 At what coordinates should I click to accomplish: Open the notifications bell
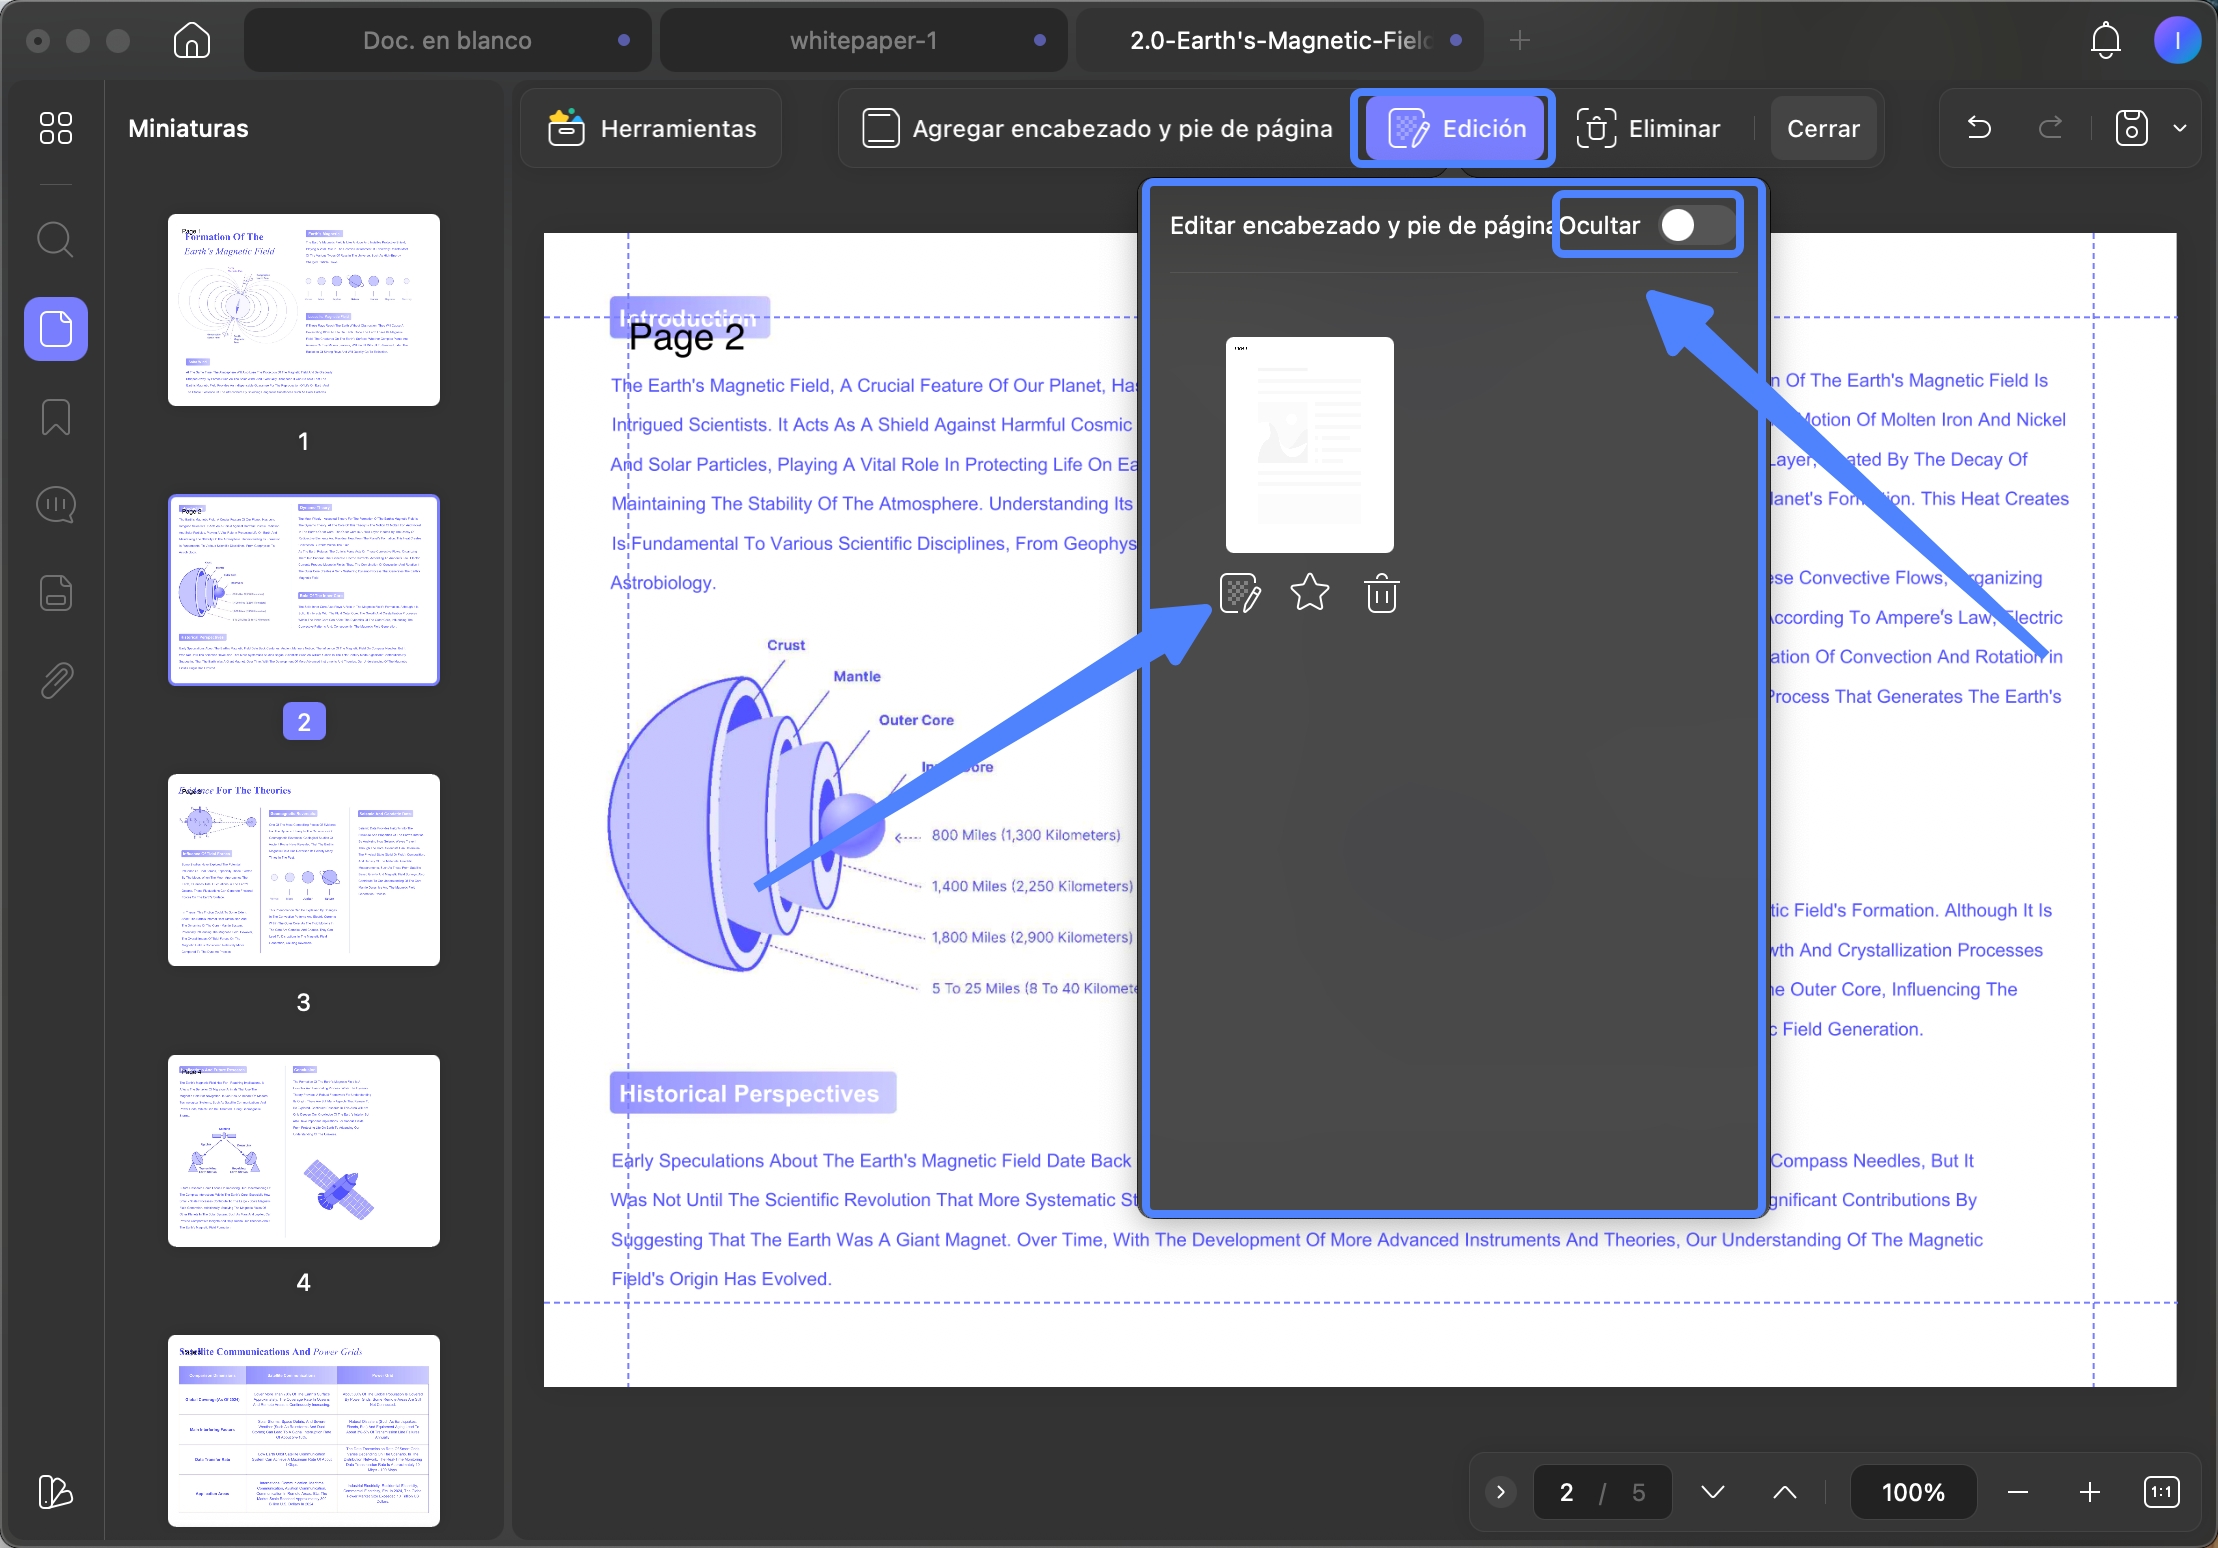point(2105,40)
